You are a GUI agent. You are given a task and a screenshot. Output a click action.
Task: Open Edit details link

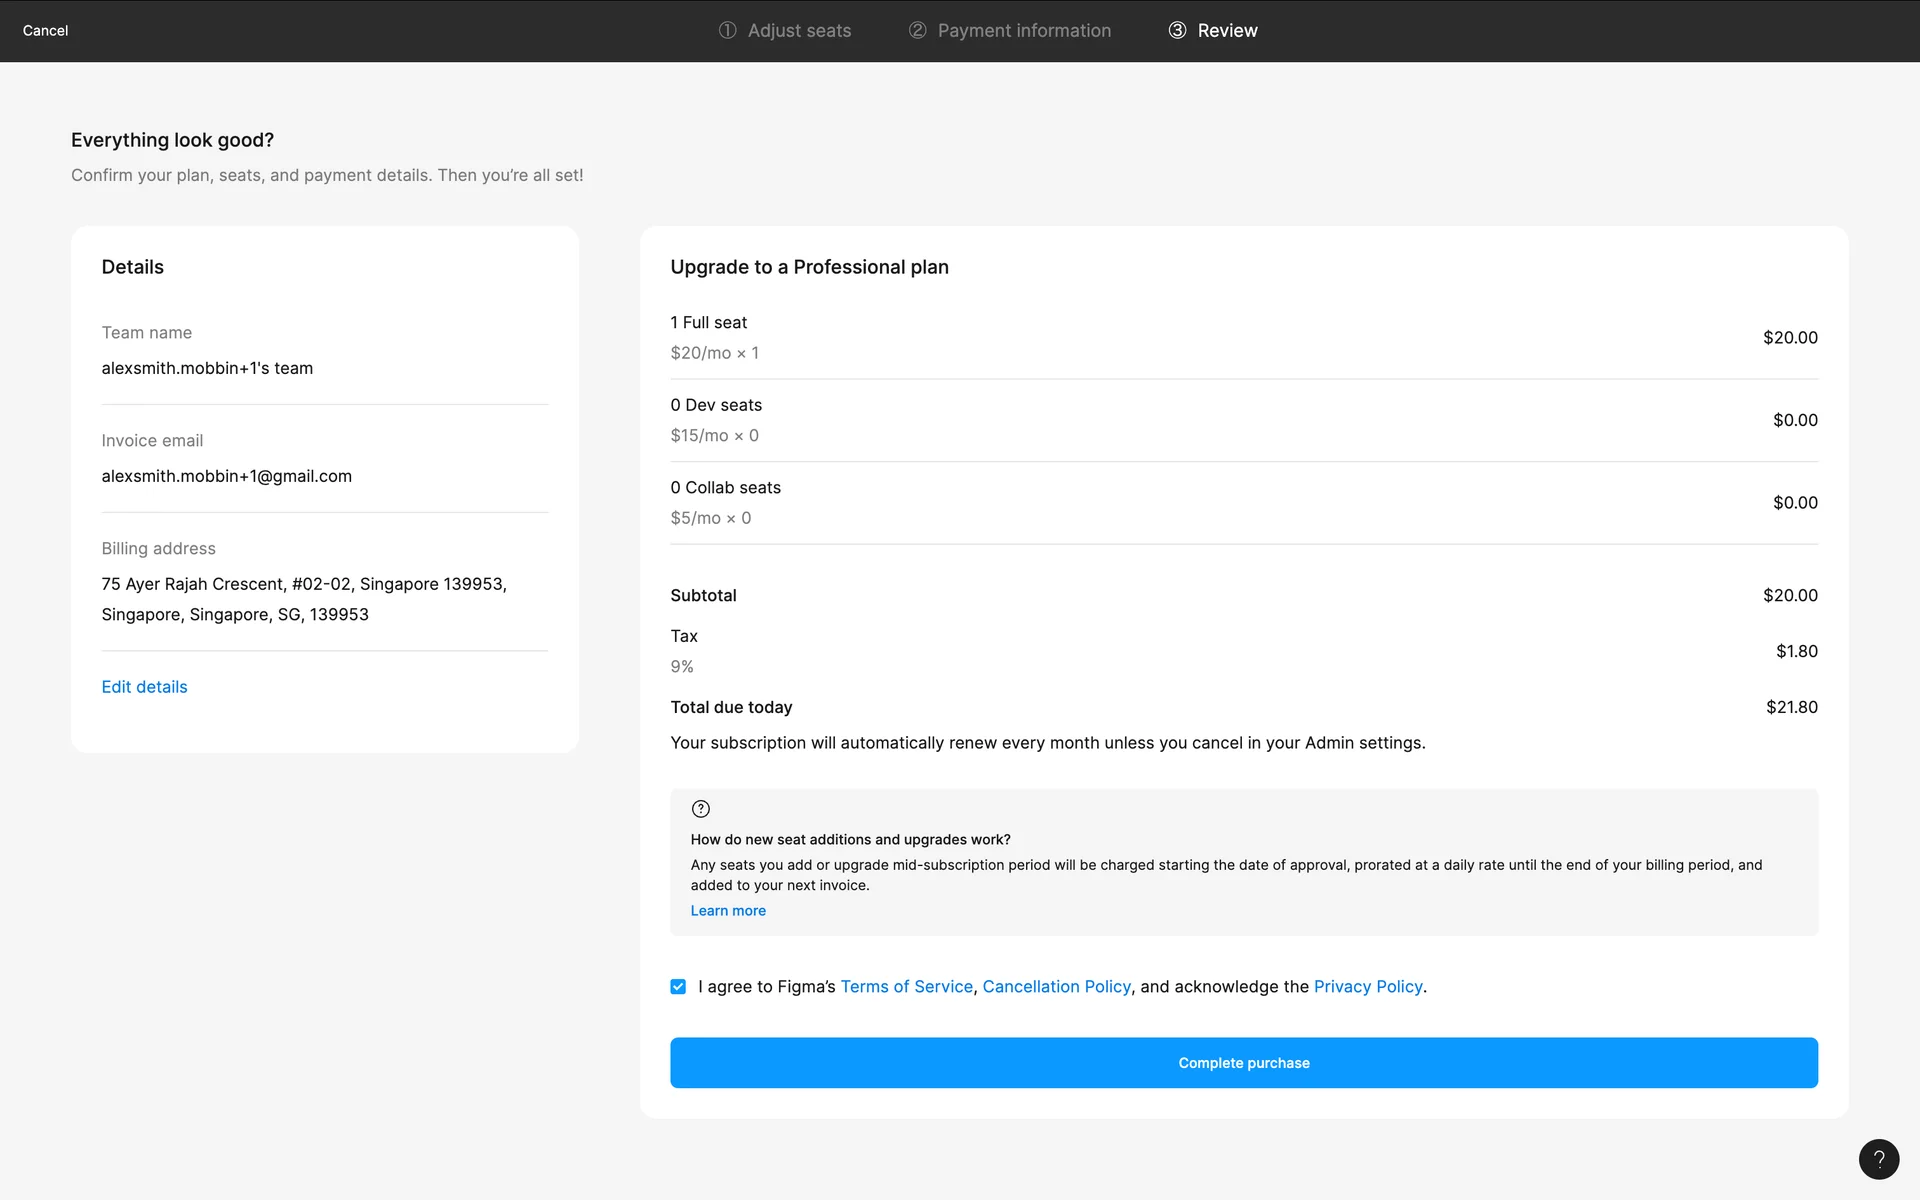click(x=144, y=687)
